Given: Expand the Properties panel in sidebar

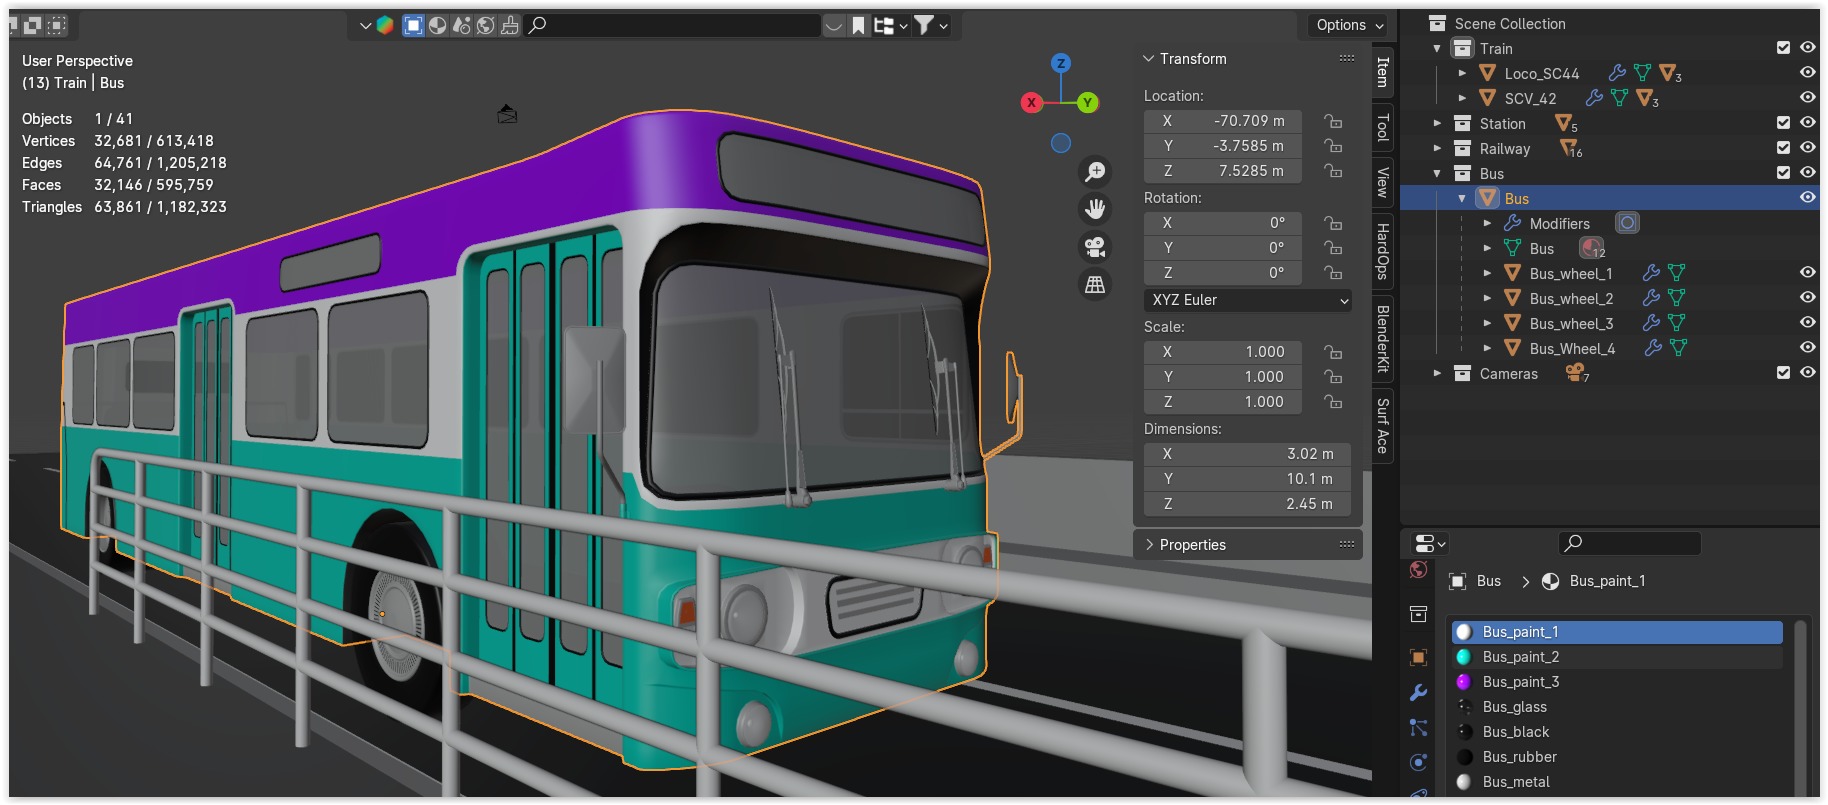Looking at the screenshot, I should tap(1149, 545).
